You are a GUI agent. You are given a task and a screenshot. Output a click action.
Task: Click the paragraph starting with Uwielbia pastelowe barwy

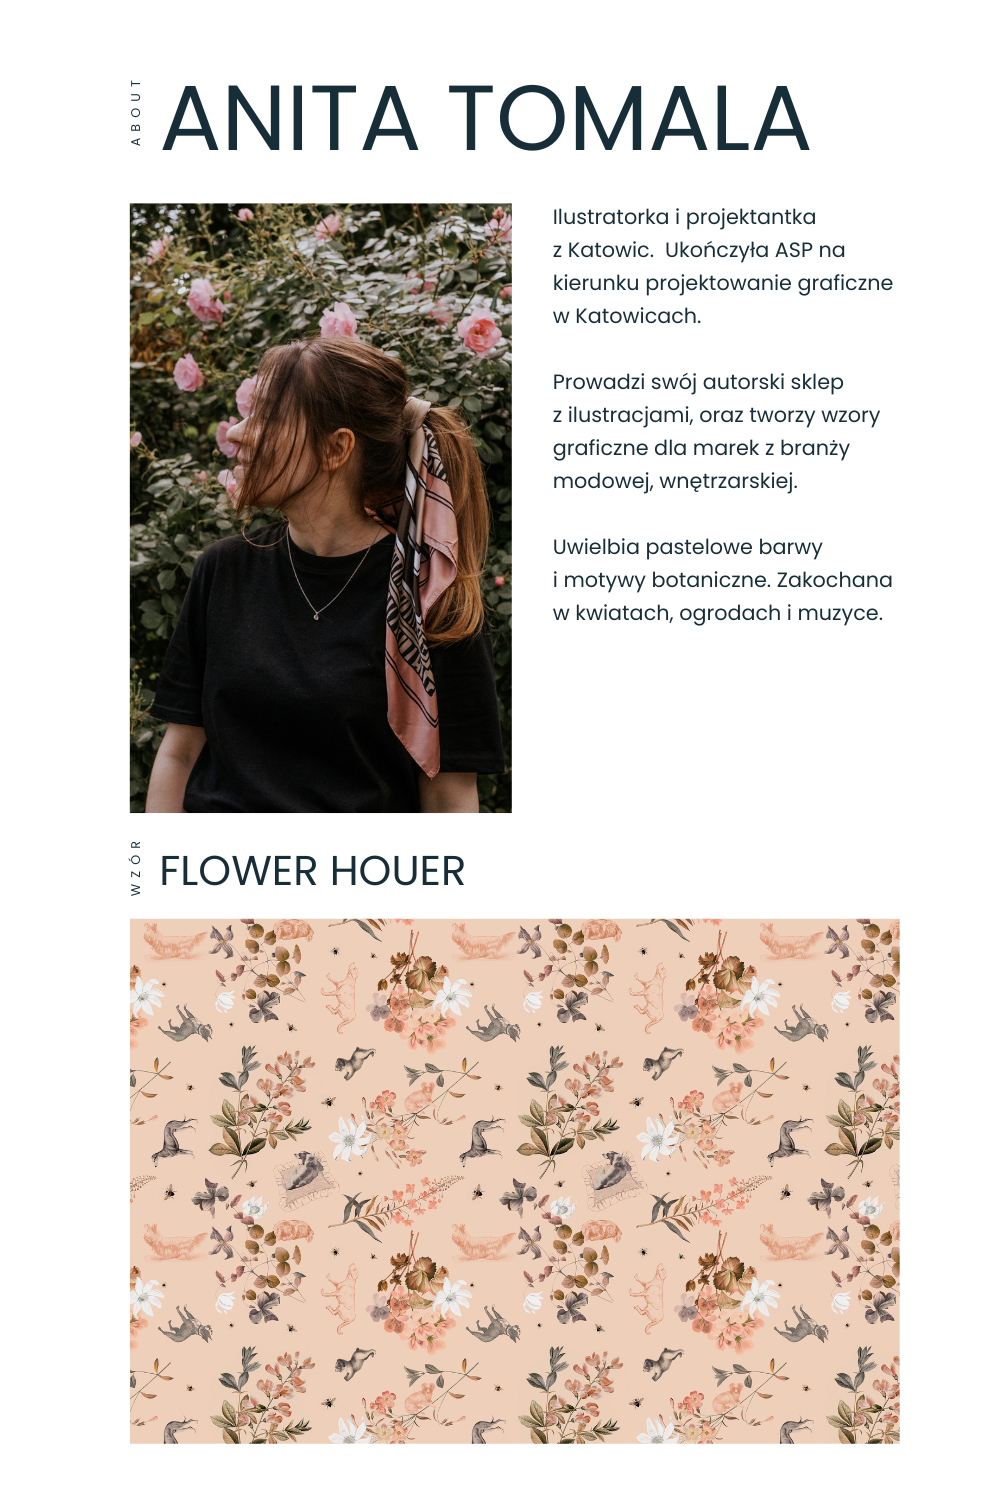pos(722,580)
